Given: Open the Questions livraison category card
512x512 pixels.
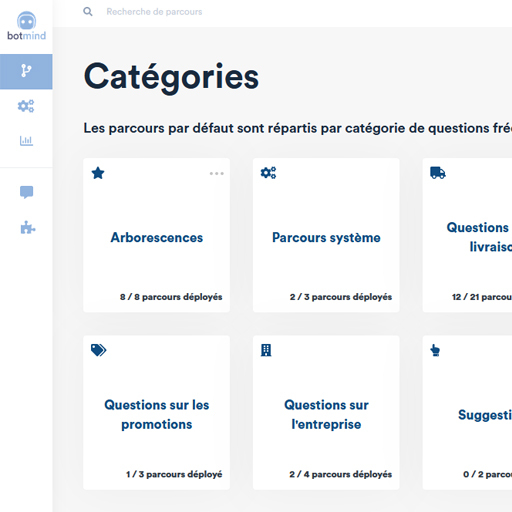Looking at the screenshot, I should (x=467, y=235).
